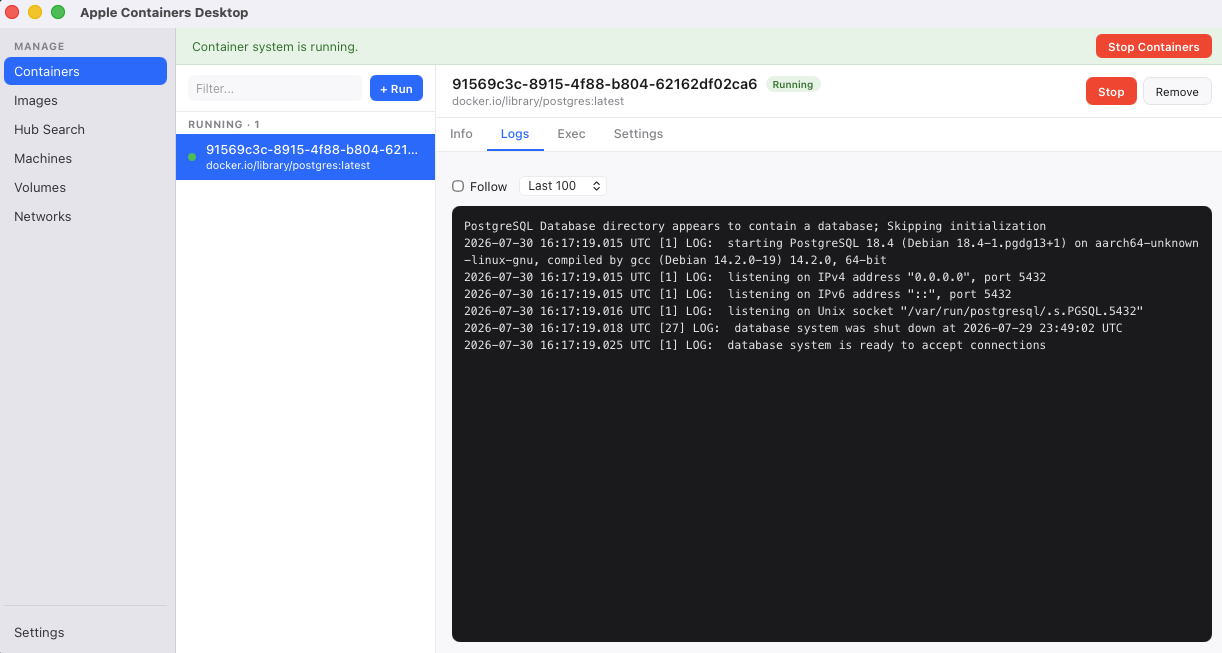The width and height of the screenshot is (1222, 653).
Task: Switch to the Exec tab
Action: point(571,134)
